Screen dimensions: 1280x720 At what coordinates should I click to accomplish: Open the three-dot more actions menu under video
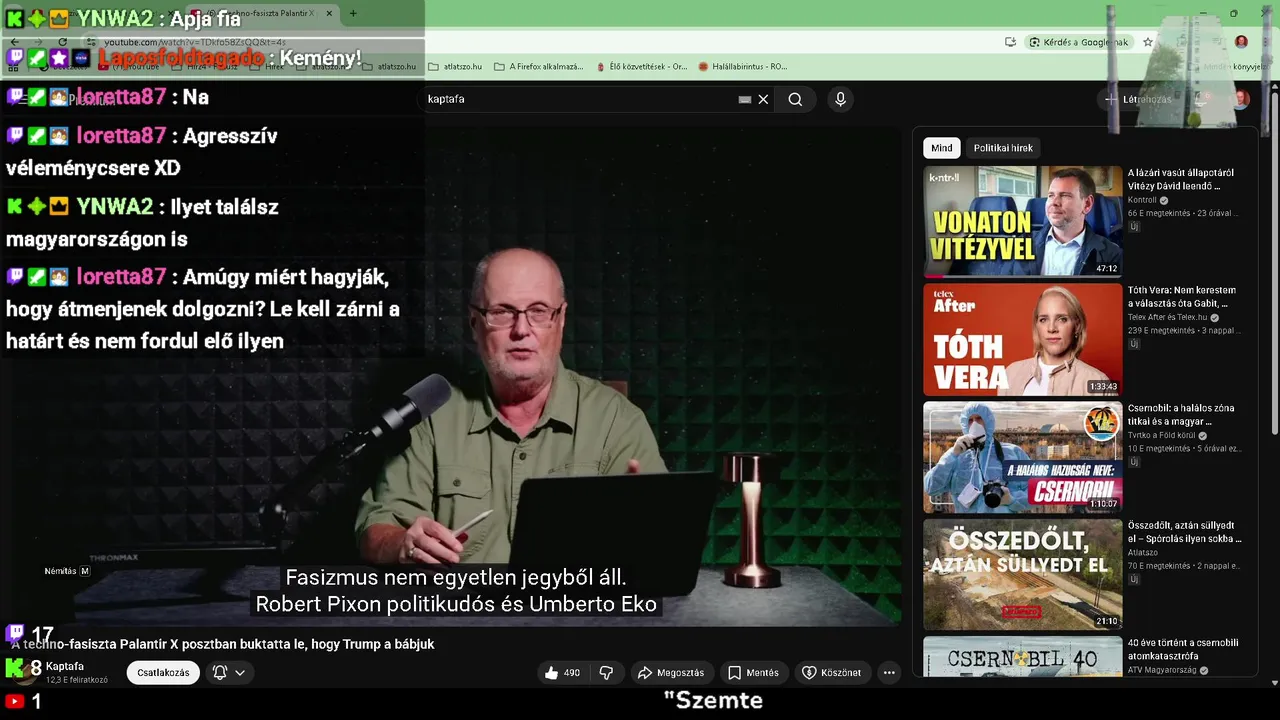point(889,673)
